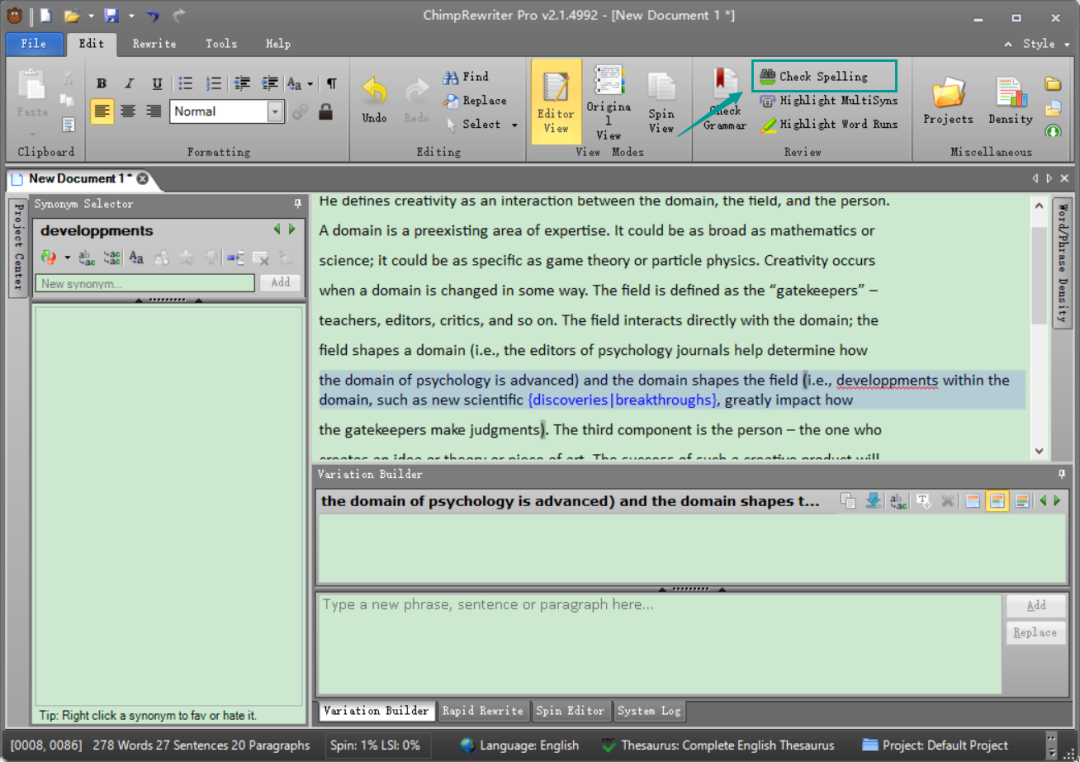Toggle underline formatting

click(x=157, y=83)
